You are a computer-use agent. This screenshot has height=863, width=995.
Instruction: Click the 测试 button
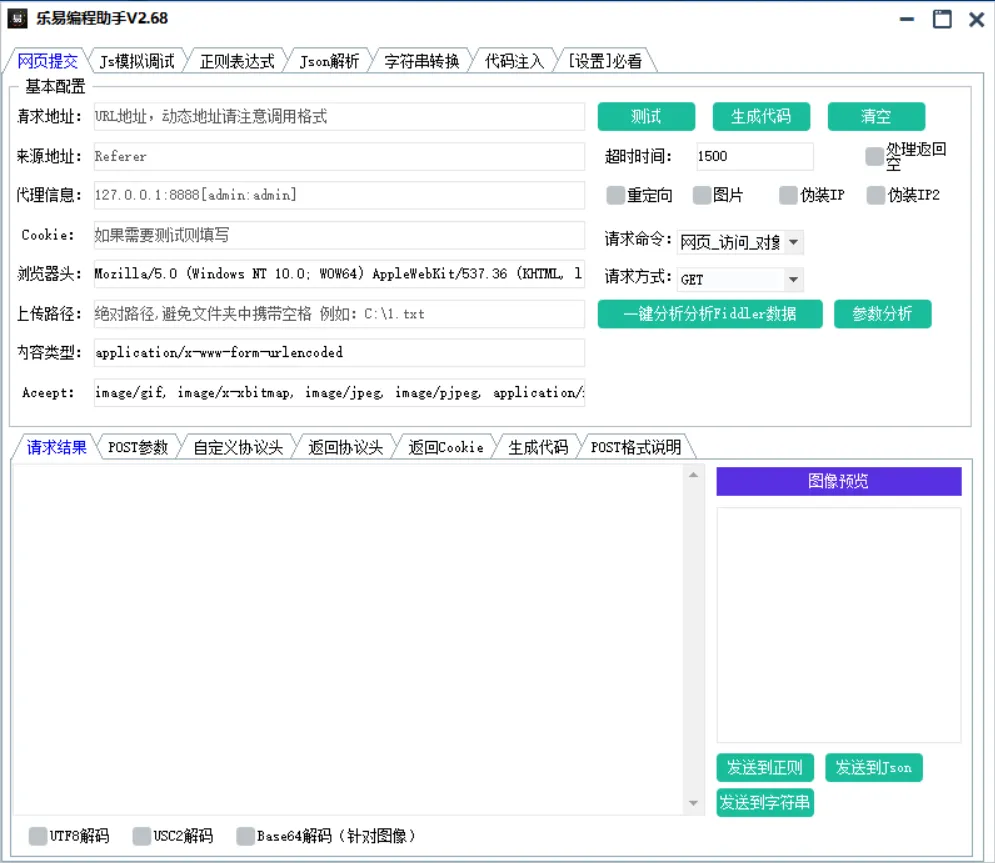pyautogui.click(x=646, y=116)
